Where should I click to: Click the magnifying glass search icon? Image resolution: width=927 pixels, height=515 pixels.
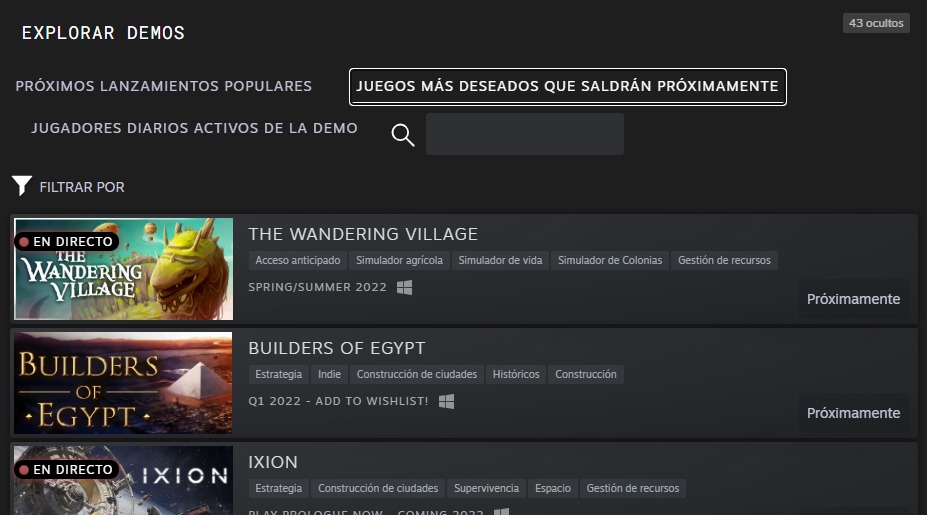[403, 135]
